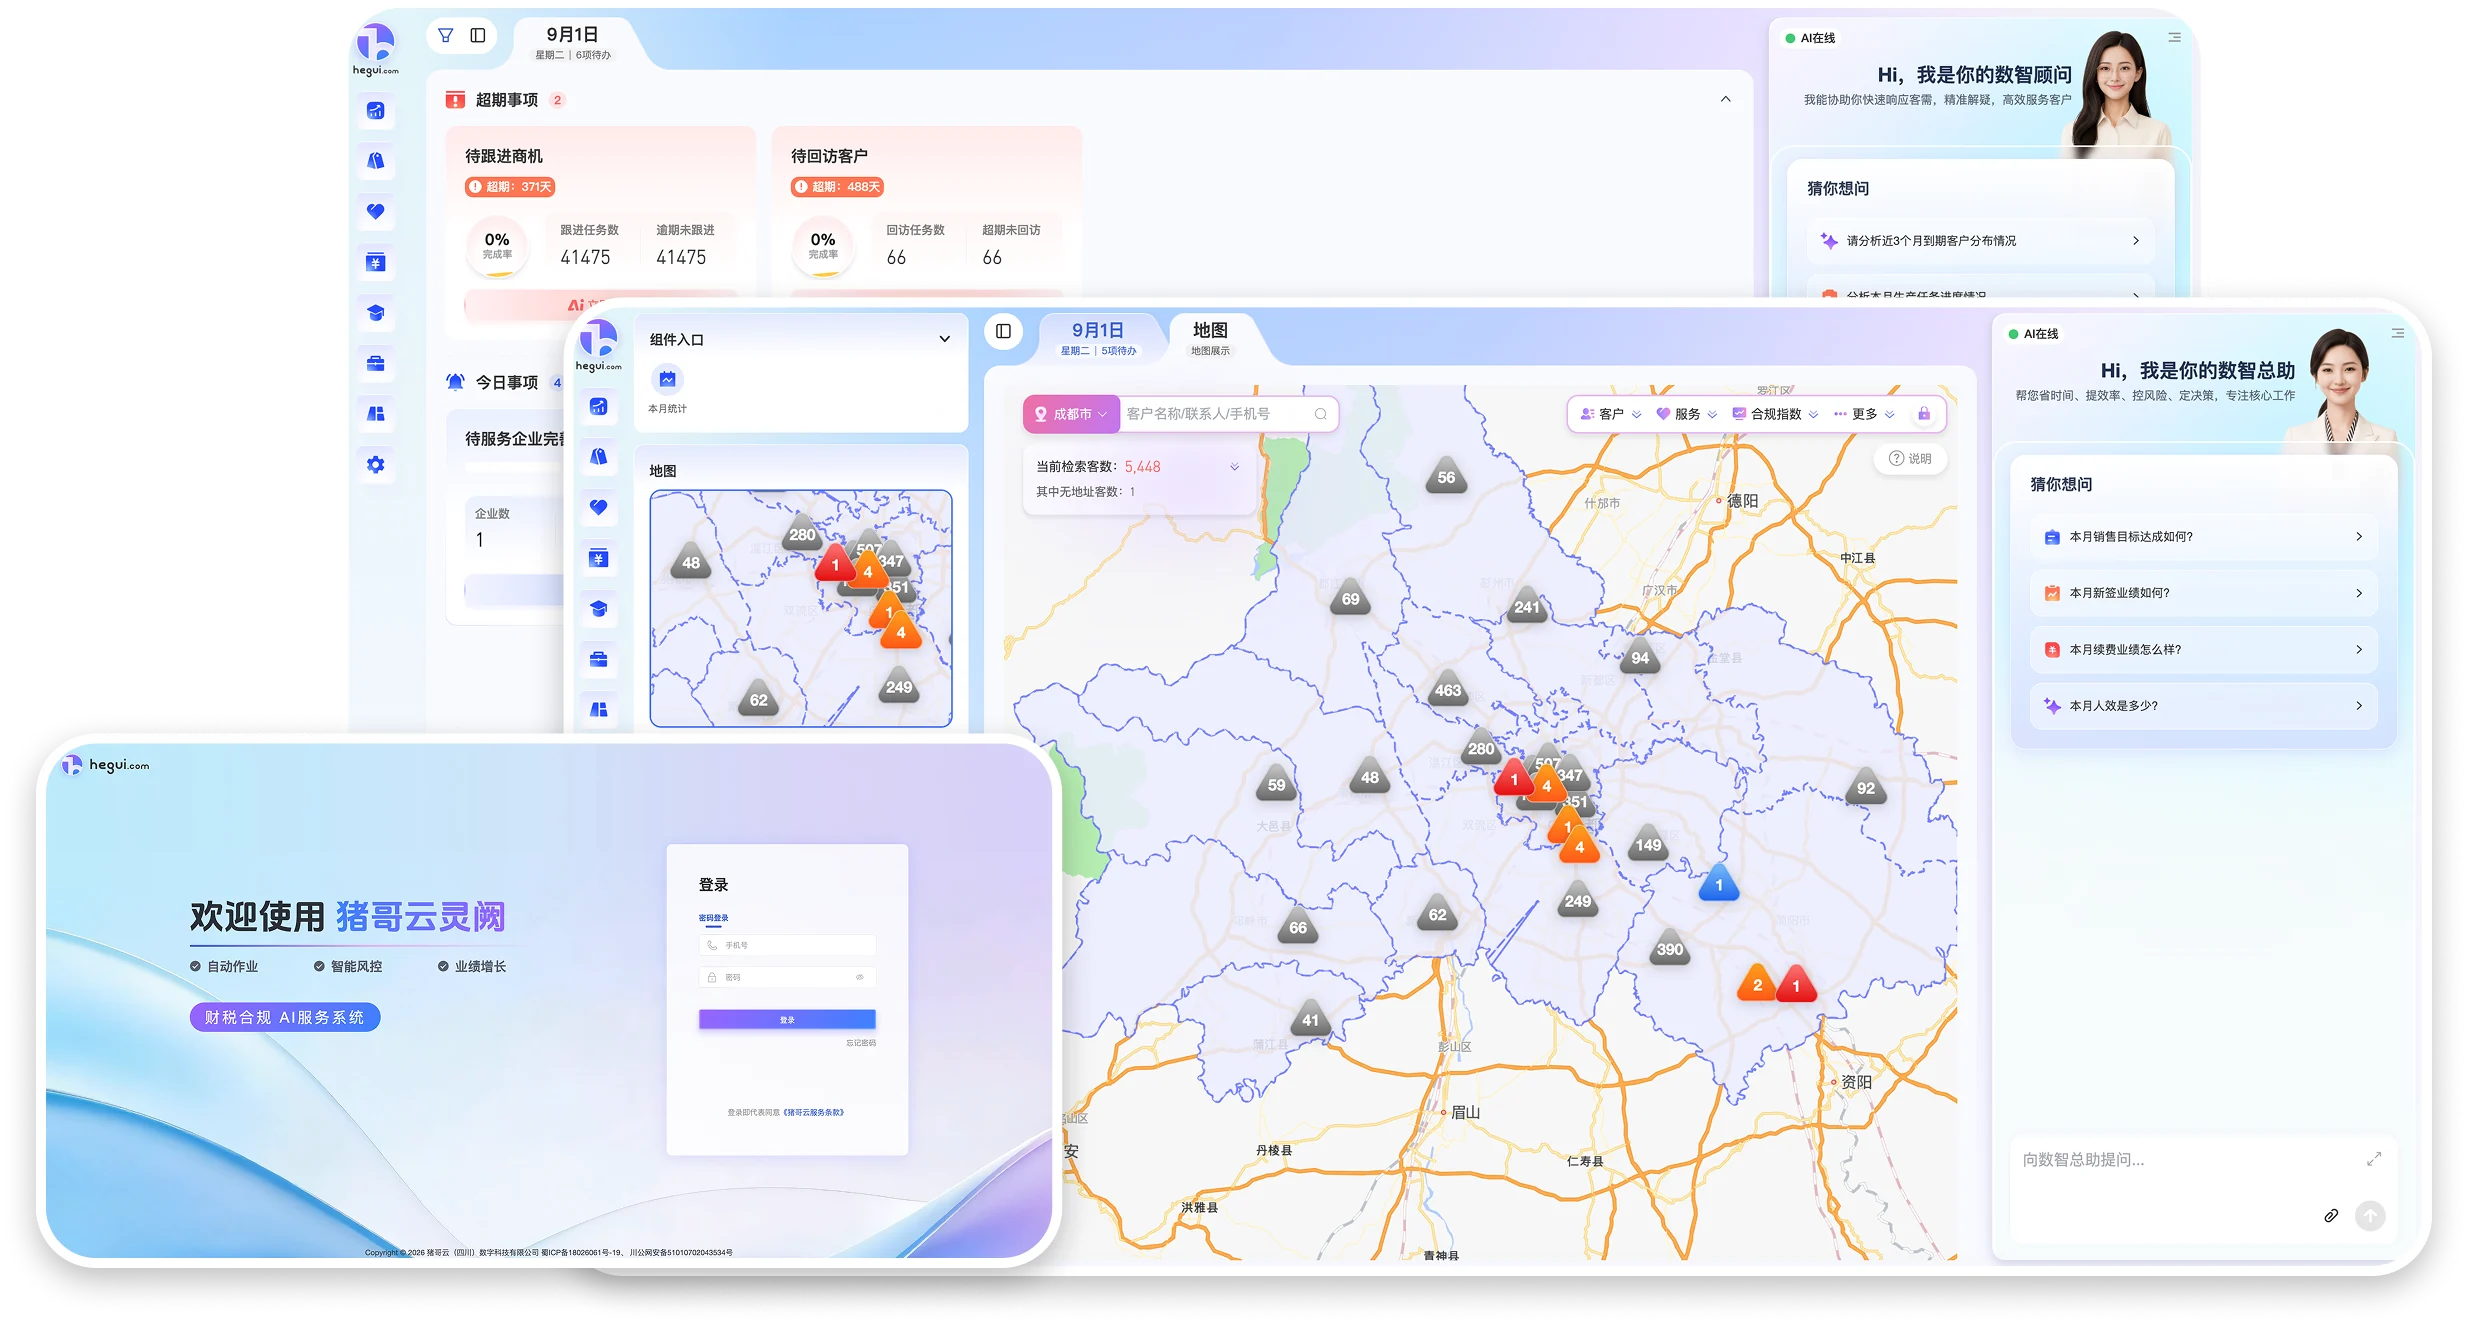The height and width of the screenshot is (1324, 2468).
Task: Open the 本月统计 widget icon
Action: pyautogui.click(x=667, y=380)
